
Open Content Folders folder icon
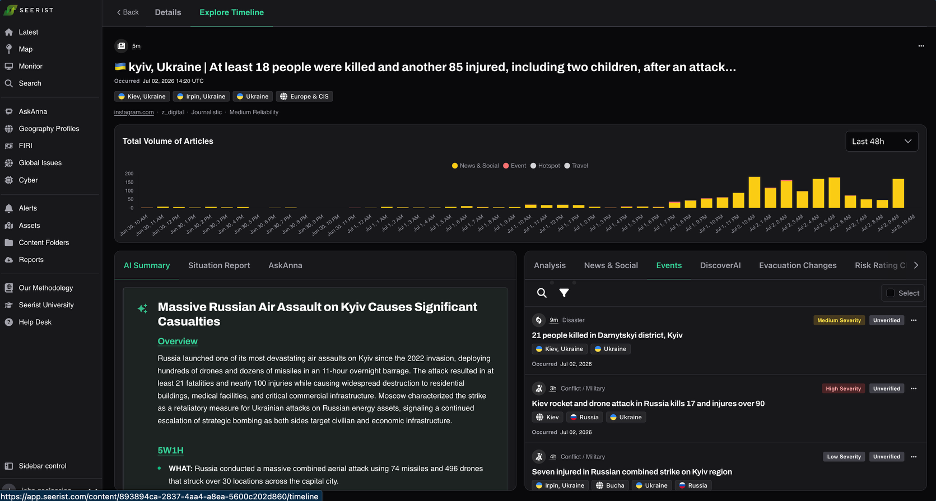[x=8, y=242]
